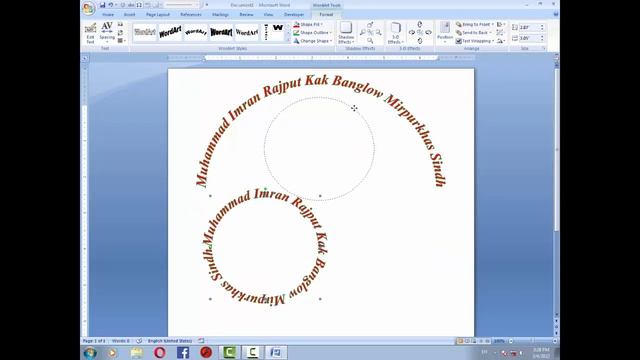Tilt the 3-D effect up

[420, 25]
